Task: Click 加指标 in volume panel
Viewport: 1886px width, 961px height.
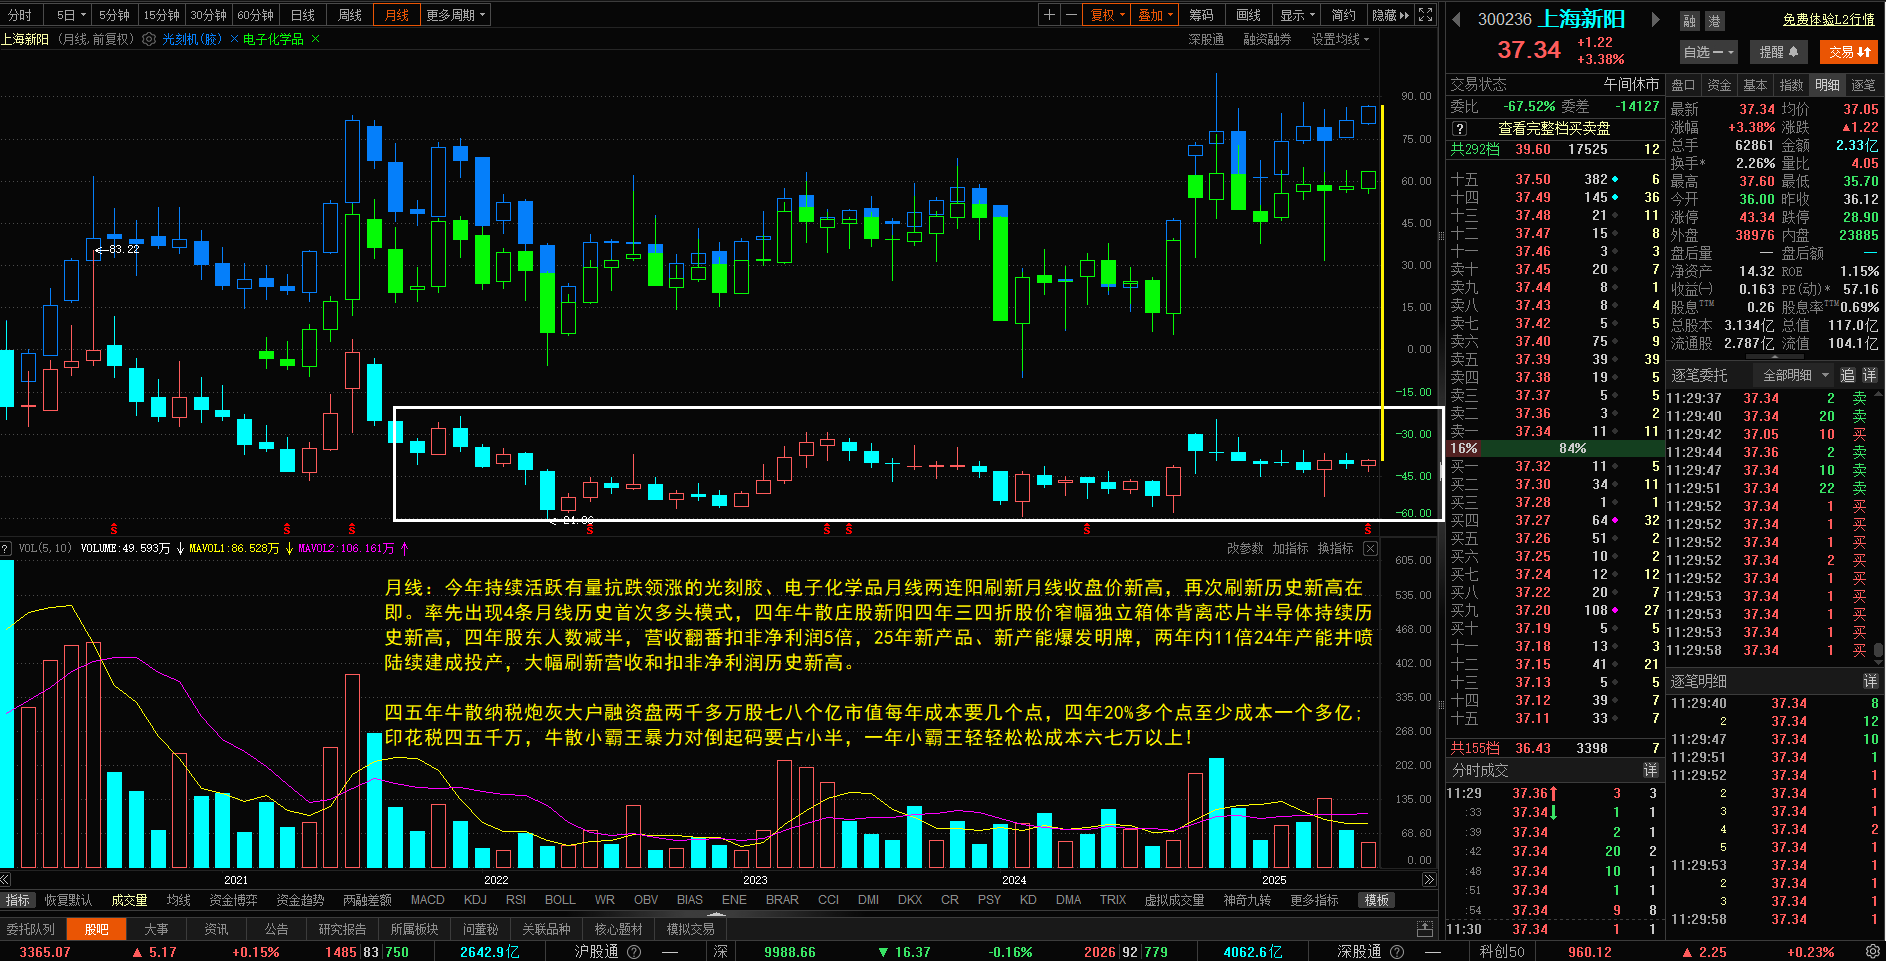Action: [x=1290, y=548]
